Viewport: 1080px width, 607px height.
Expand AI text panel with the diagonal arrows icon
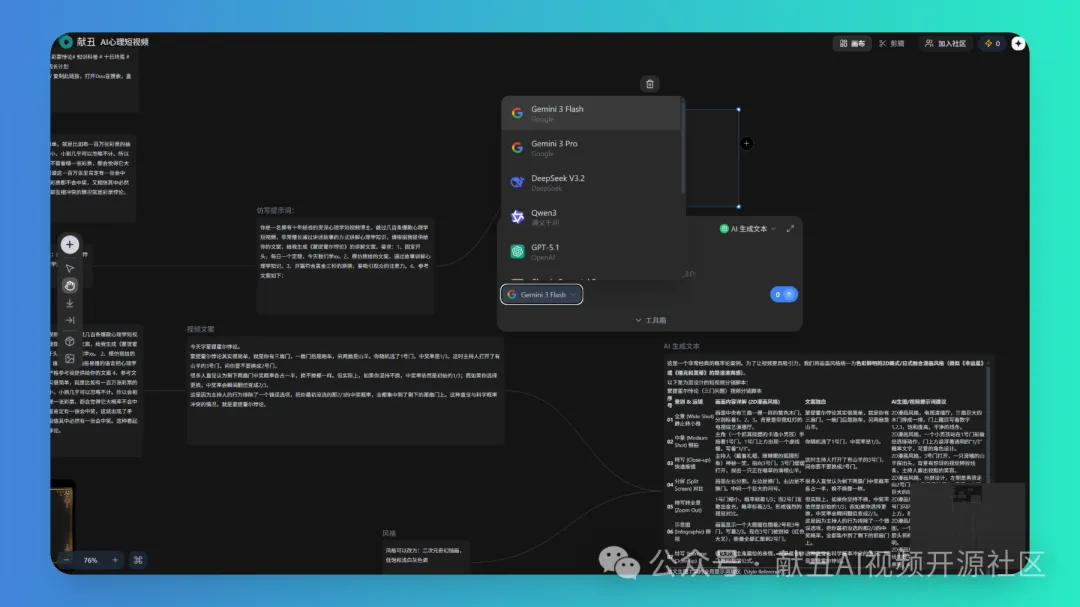click(x=790, y=229)
